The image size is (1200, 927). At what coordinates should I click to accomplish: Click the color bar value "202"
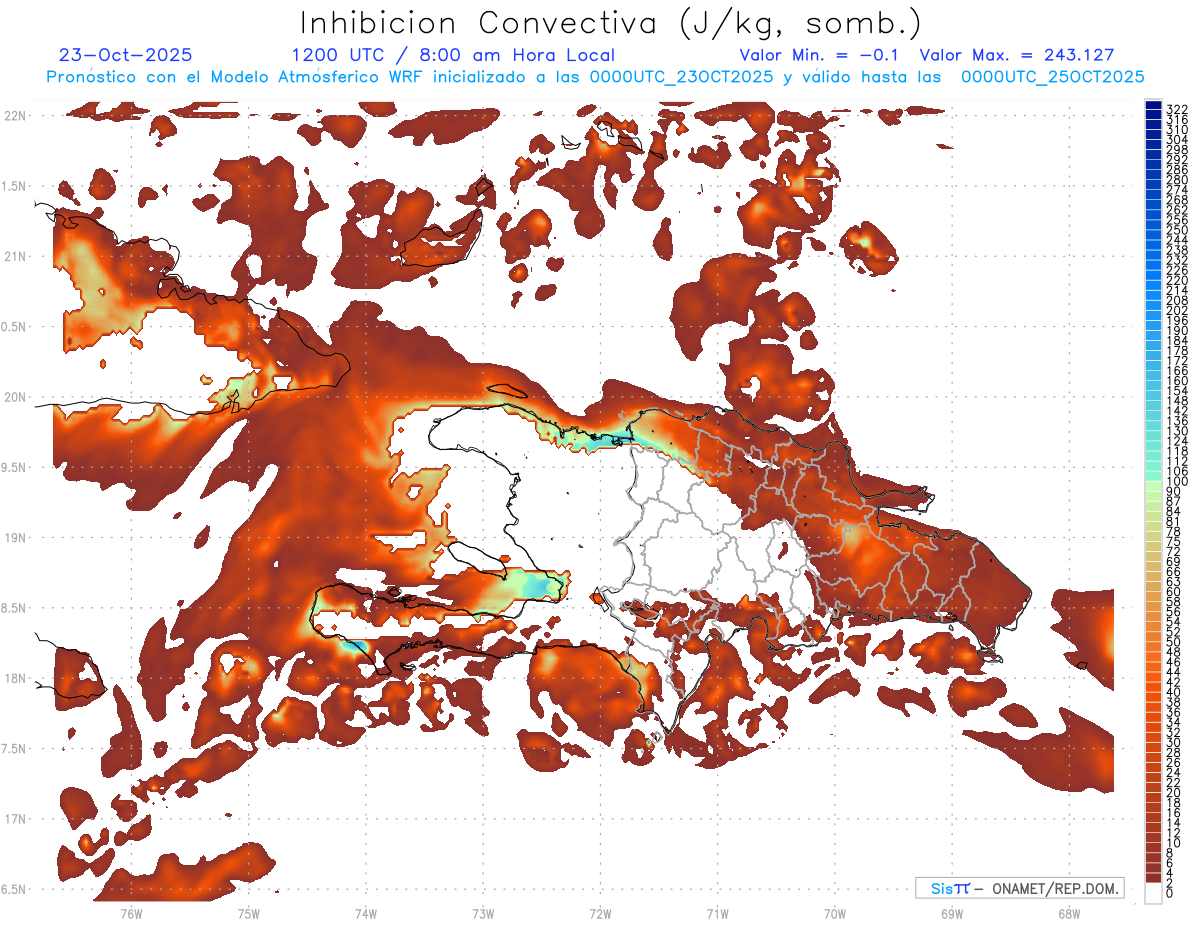tap(1177, 310)
